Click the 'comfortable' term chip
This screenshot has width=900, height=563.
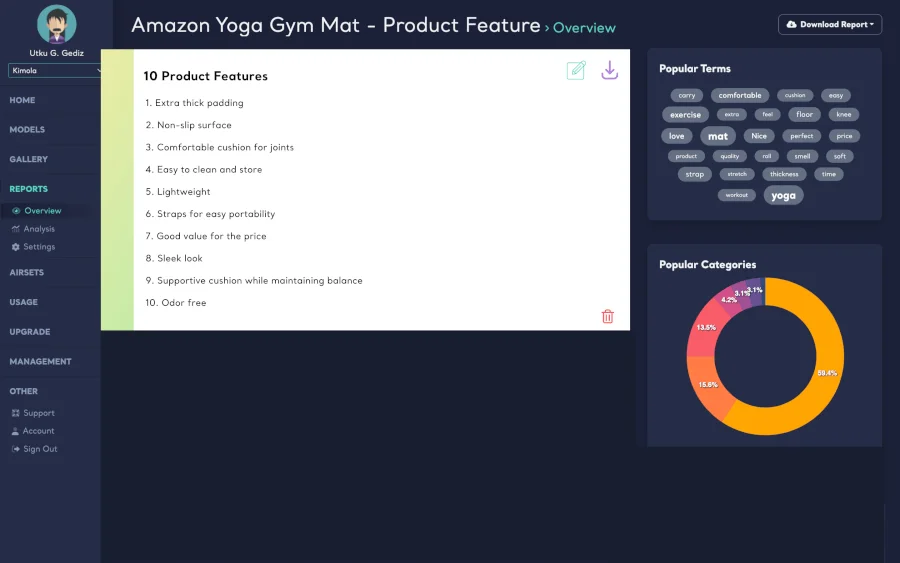pyautogui.click(x=739, y=95)
